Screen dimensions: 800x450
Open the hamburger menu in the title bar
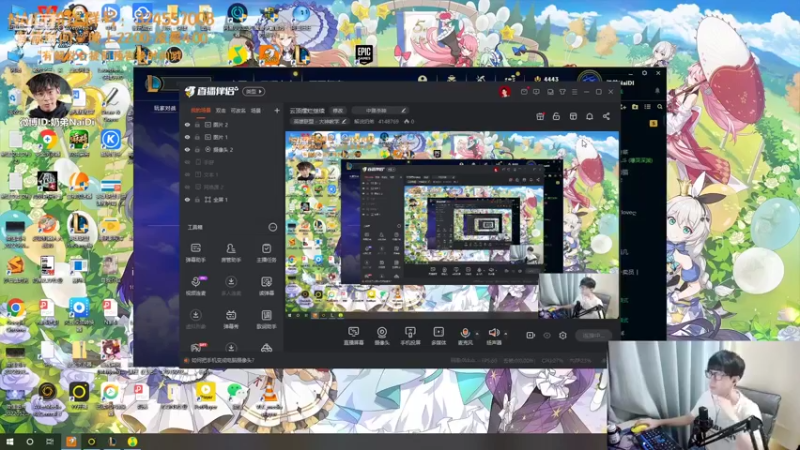[x=574, y=92]
